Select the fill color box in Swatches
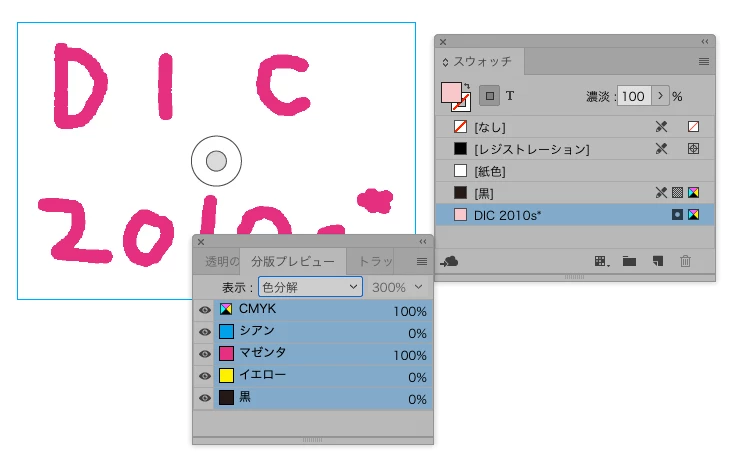 click(451, 93)
